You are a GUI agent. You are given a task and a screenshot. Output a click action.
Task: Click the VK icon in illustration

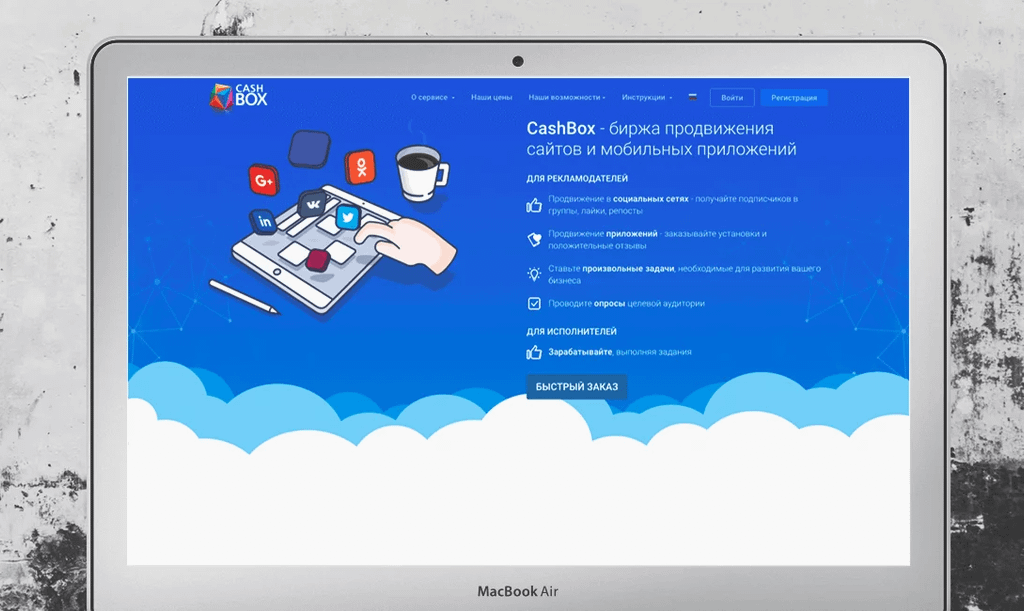click(x=313, y=204)
